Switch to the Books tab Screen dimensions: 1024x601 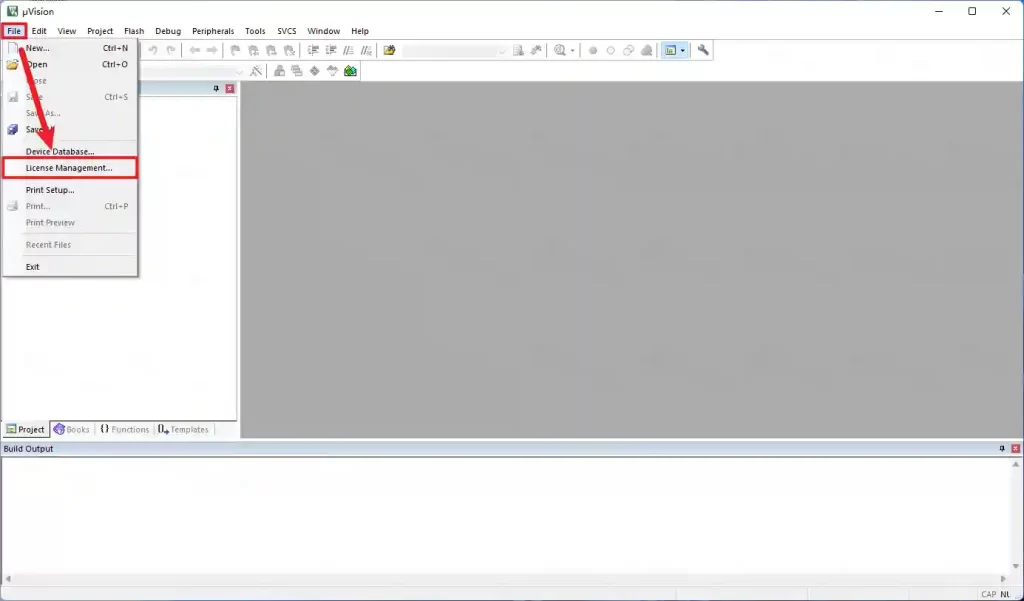pos(72,429)
